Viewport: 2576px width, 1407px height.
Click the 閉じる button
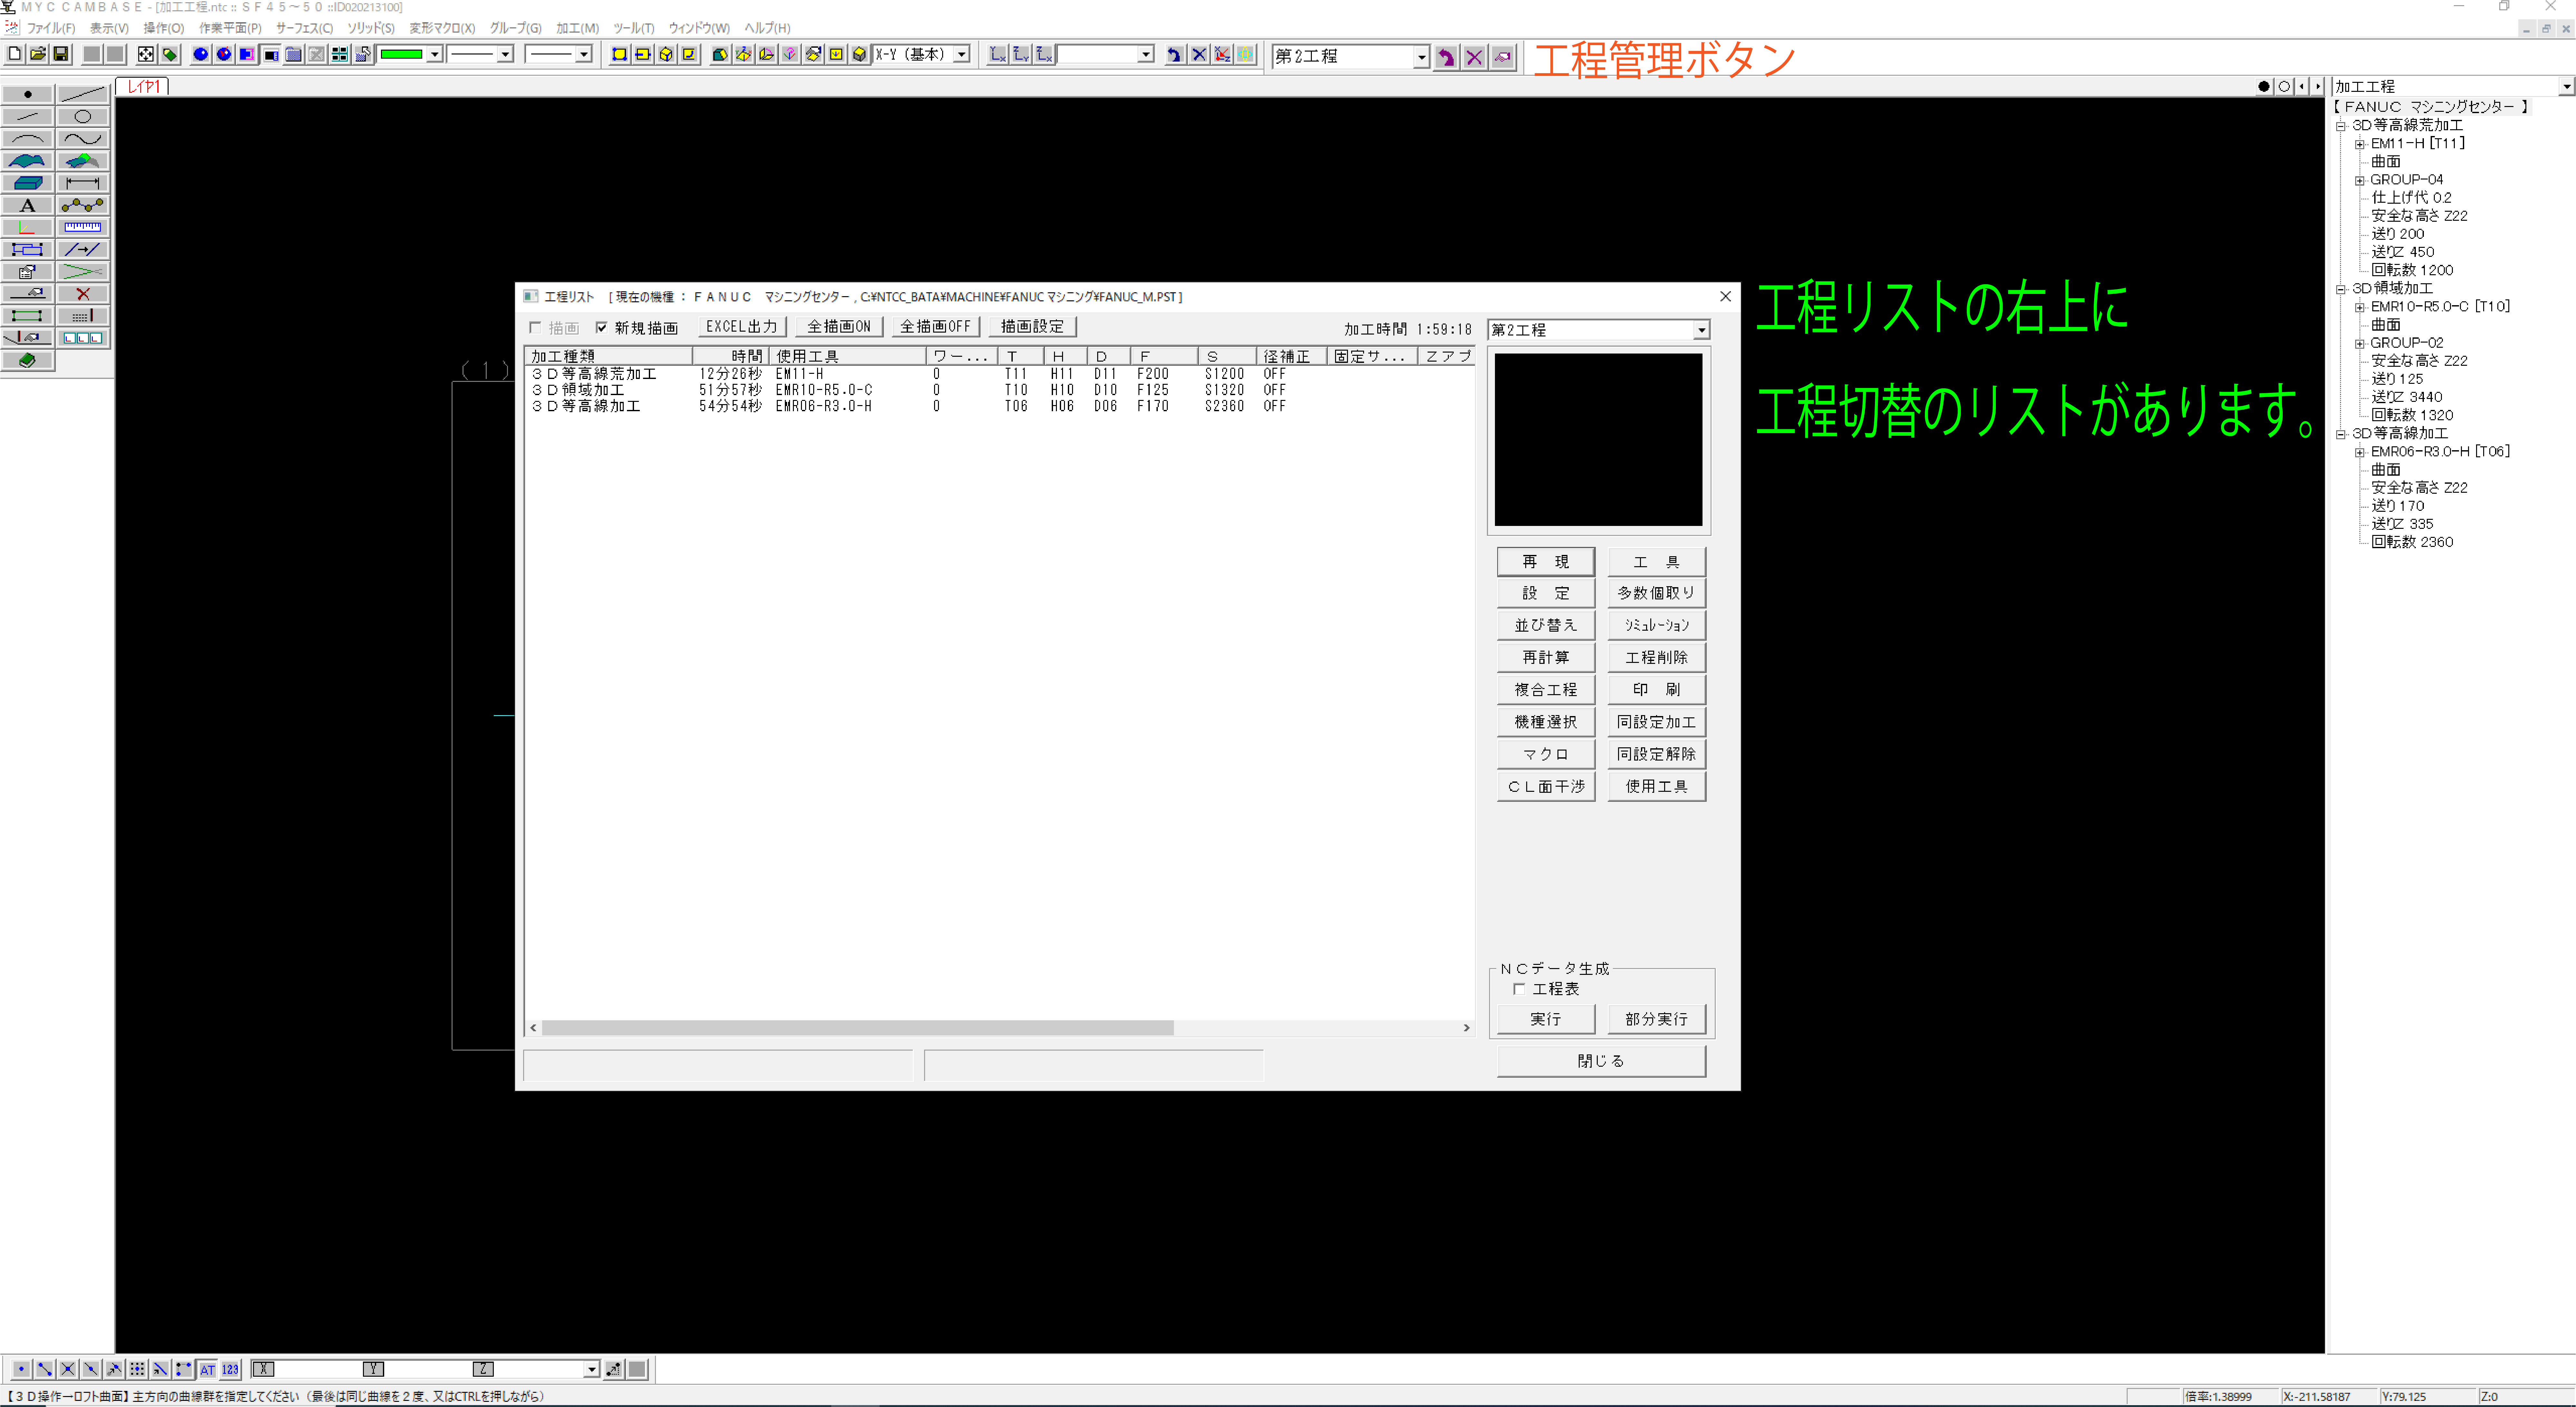pyautogui.click(x=1601, y=1061)
